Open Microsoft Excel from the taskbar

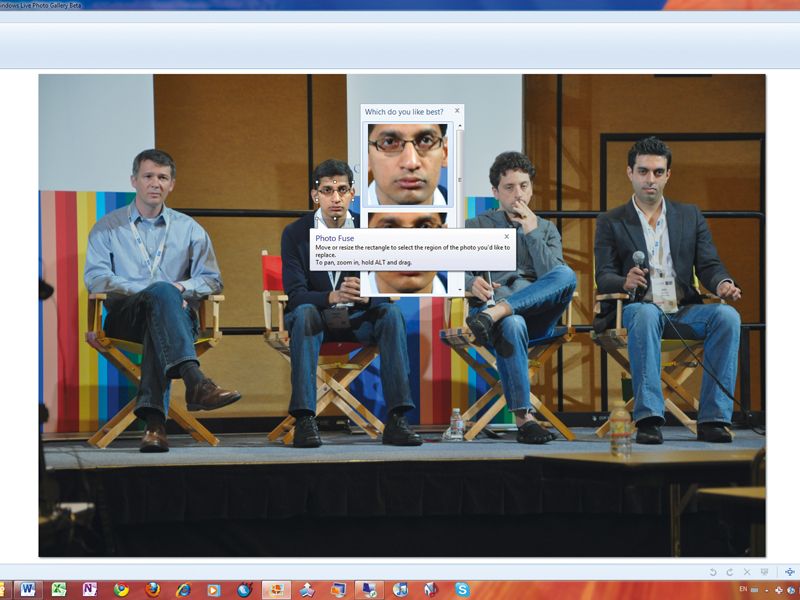coord(59,590)
